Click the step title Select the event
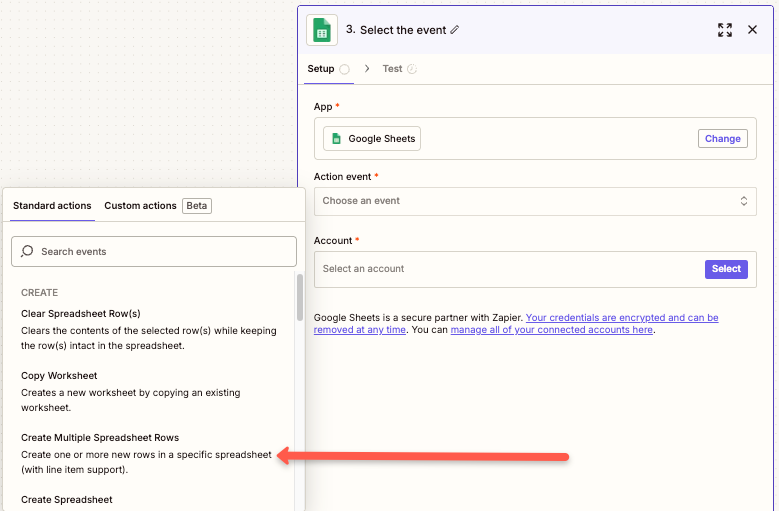The width and height of the screenshot is (779, 511). pyautogui.click(x=403, y=30)
